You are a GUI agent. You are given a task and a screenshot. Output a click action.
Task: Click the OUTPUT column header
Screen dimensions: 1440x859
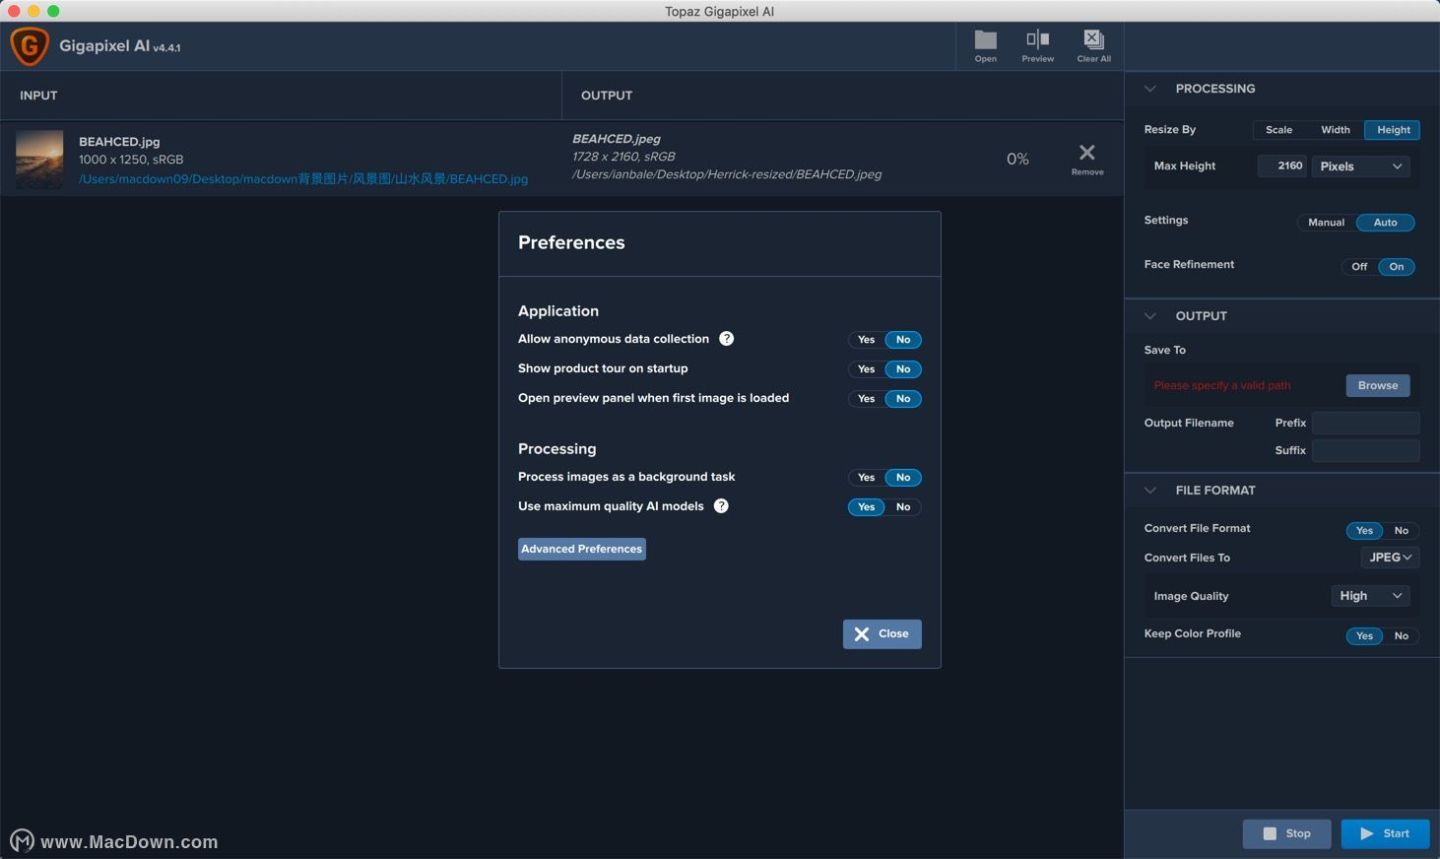click(606, 96)
